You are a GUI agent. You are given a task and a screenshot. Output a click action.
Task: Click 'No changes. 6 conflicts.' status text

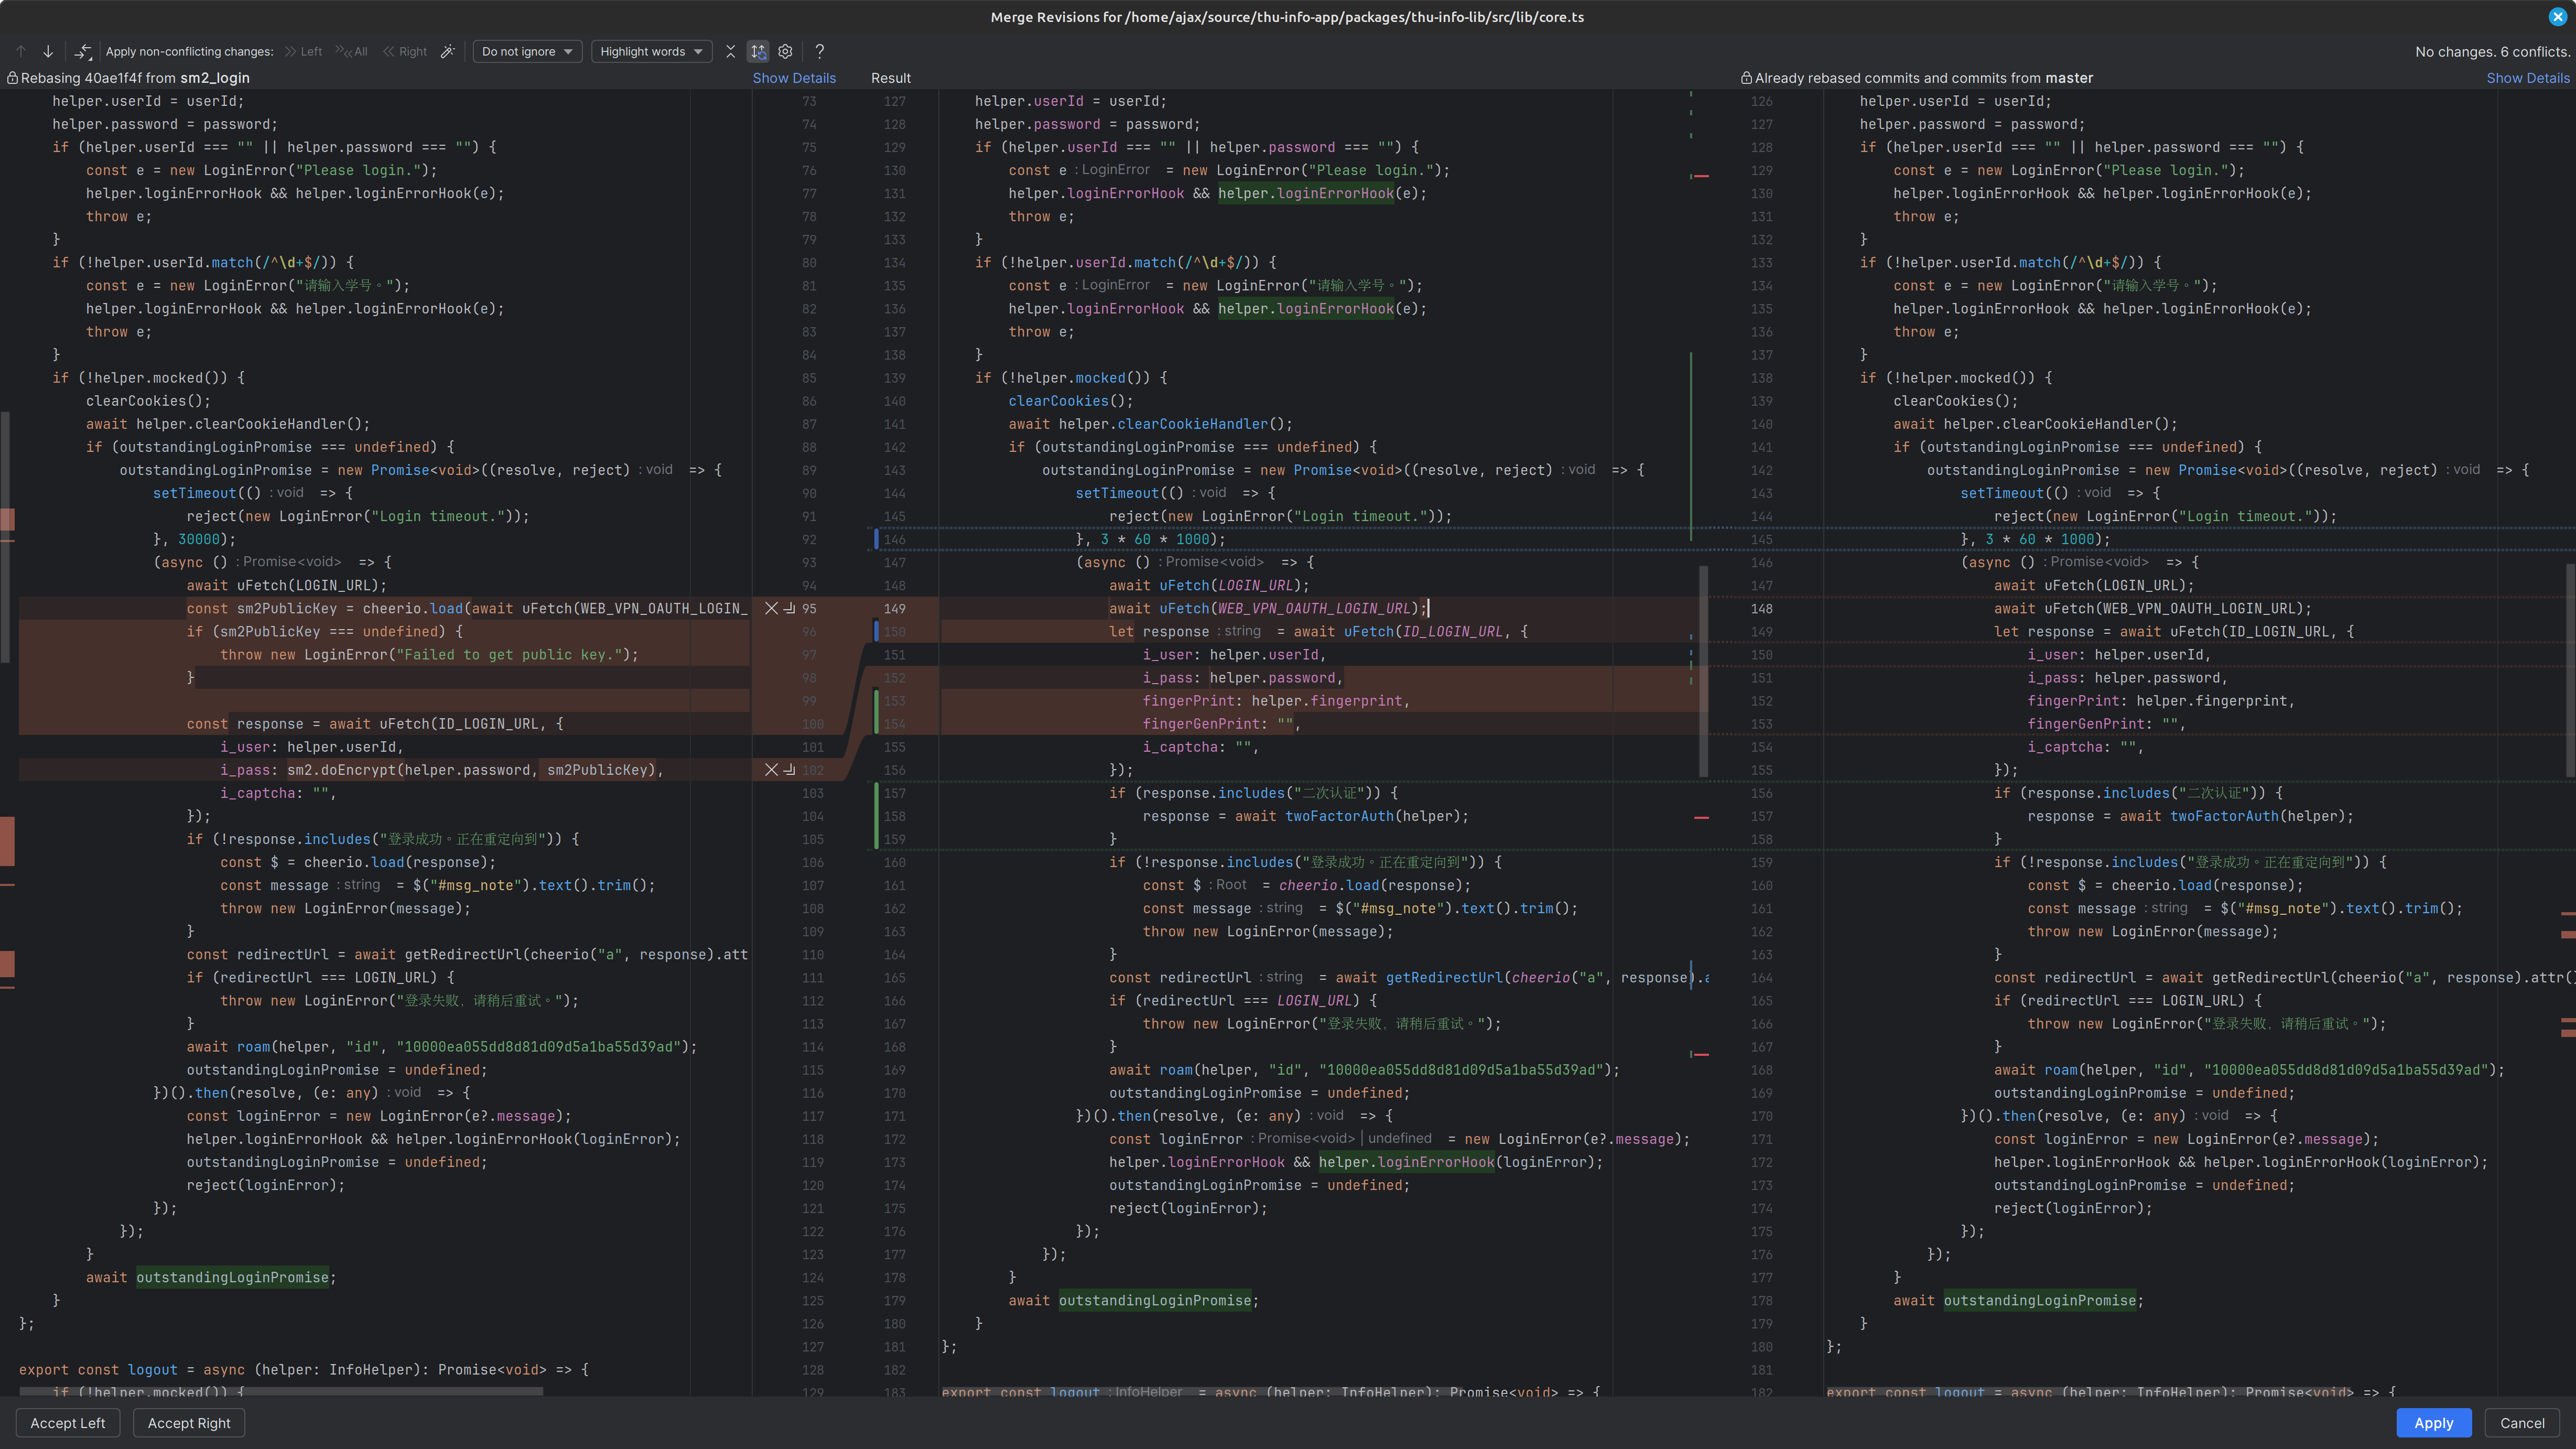[2491, 51]
